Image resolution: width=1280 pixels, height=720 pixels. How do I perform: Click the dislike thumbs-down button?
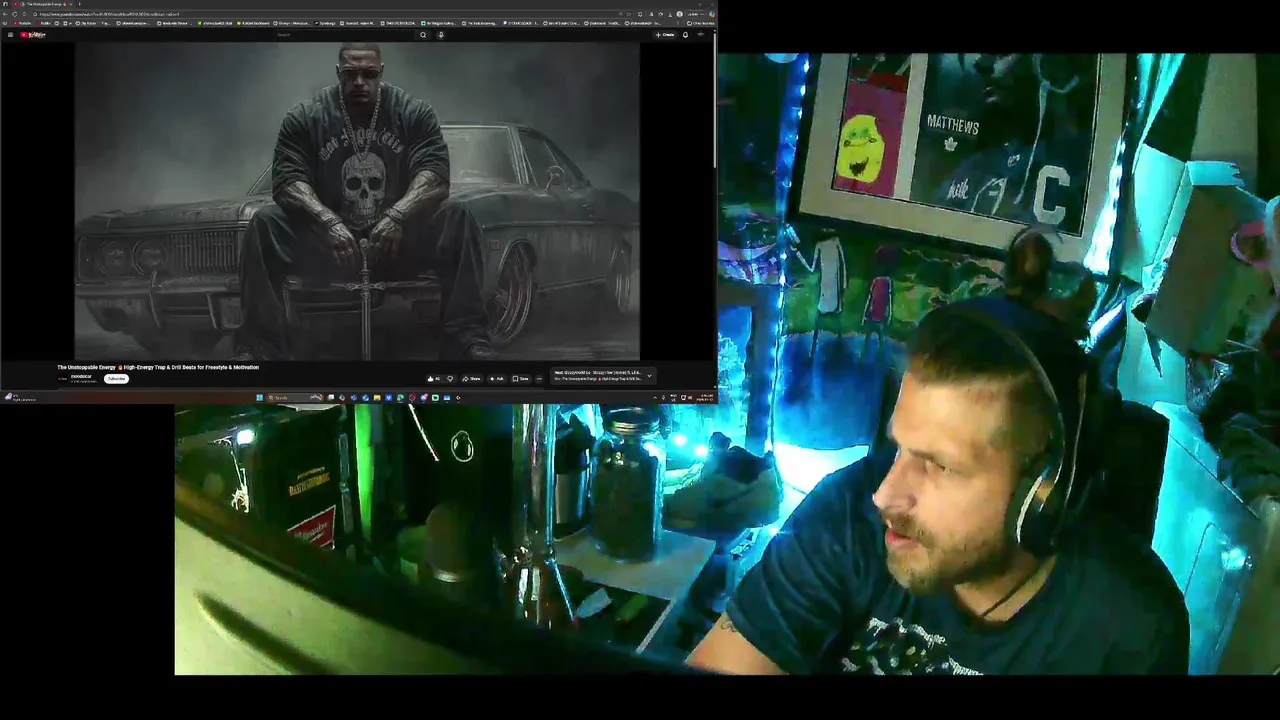pyautogui.click(x=450, y=379)
